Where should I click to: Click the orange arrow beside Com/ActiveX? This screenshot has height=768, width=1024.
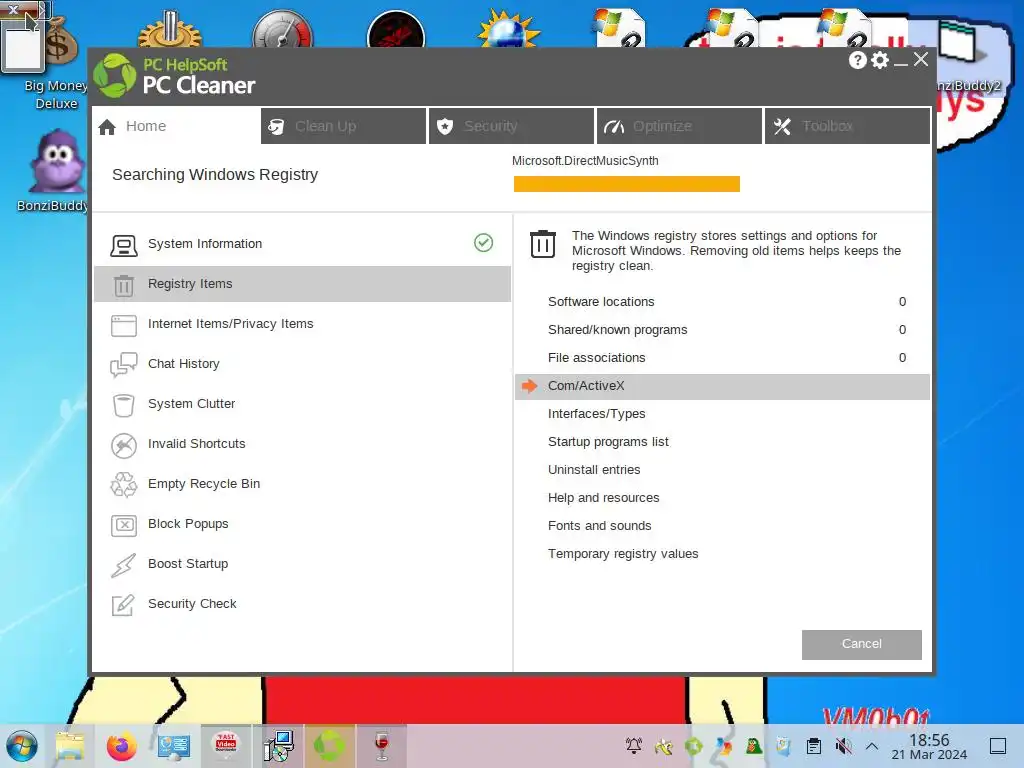click(530, 386)
